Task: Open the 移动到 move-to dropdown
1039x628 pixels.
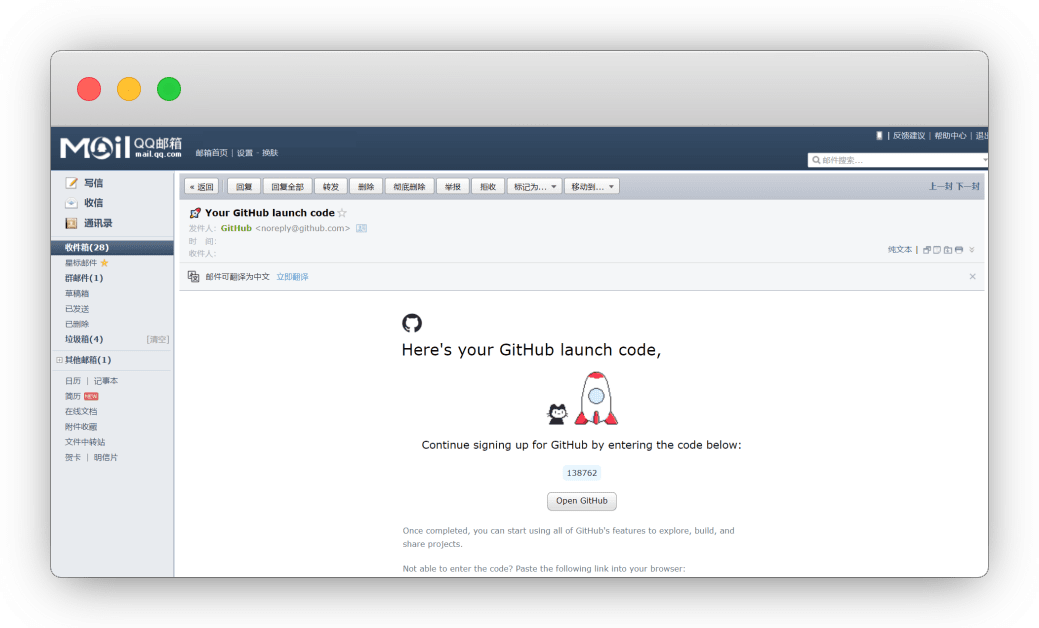Action: tap(591, 186)
